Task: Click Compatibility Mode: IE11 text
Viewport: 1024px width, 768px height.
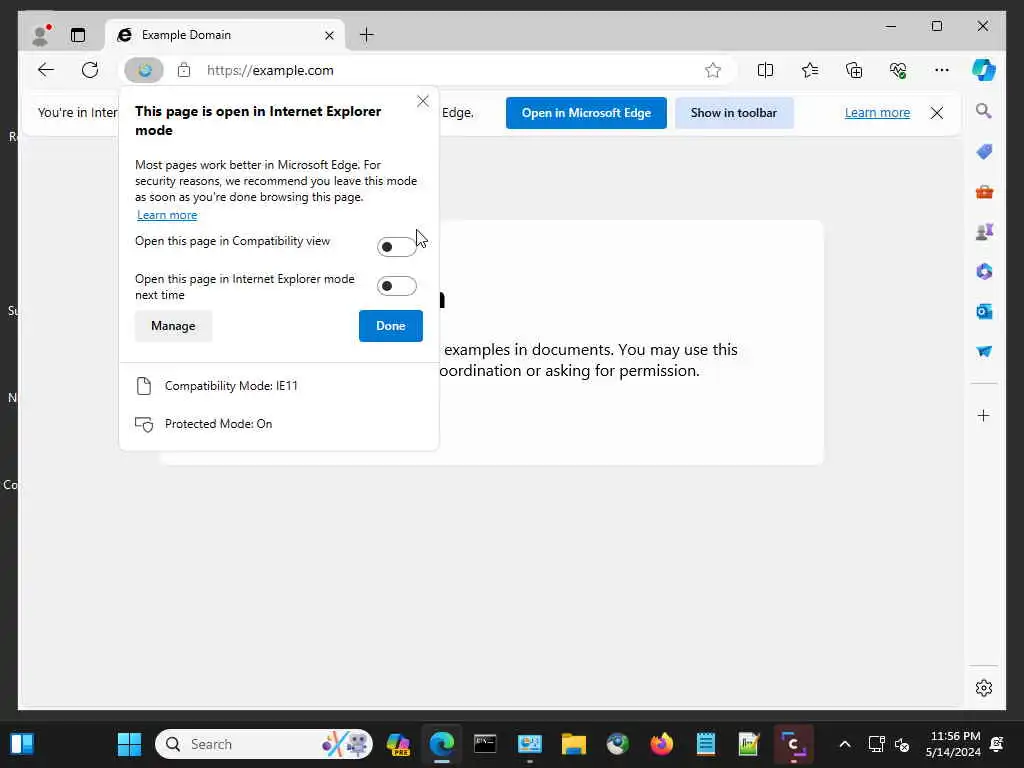Action: [x=231, y=386]
